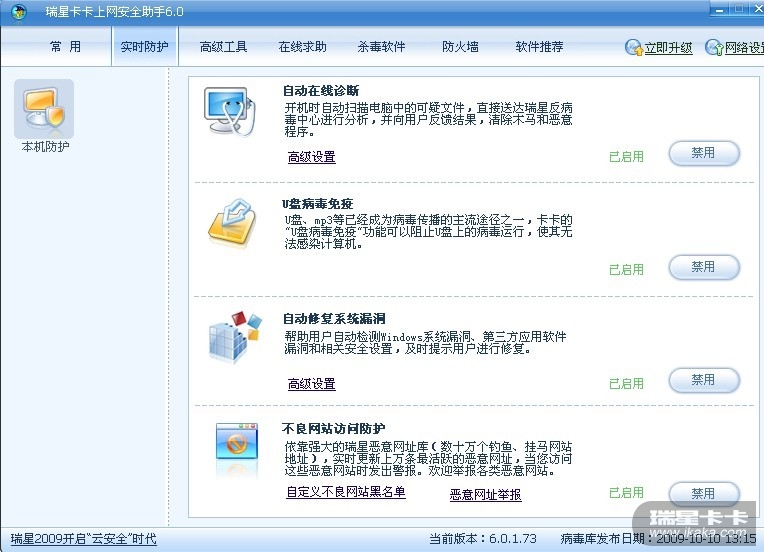
Task: Click 已启用 status of 不良网站访问防护
Action: point(626,493)
